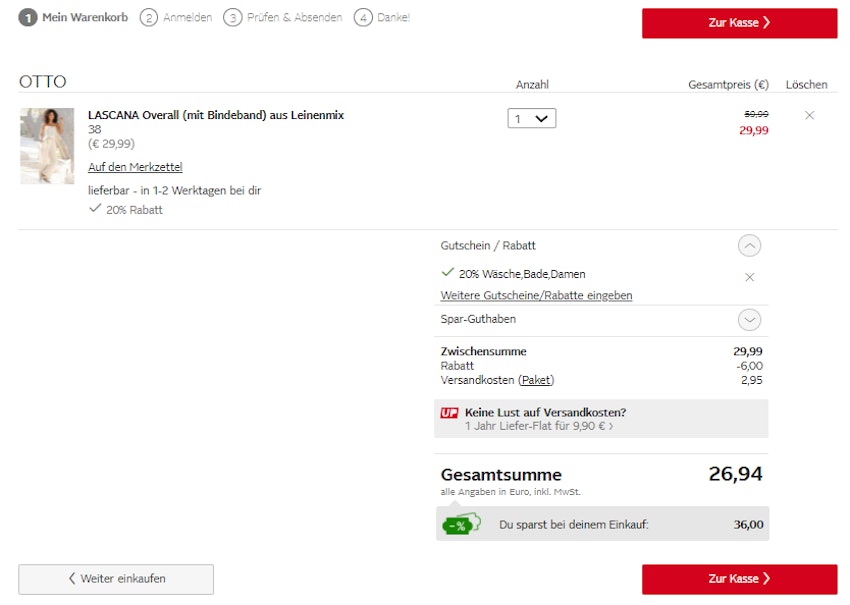Add the Overall to the Merkzettel
This screenshot has height=605, width=850.
pyautogui.click(x=134, y=166)
